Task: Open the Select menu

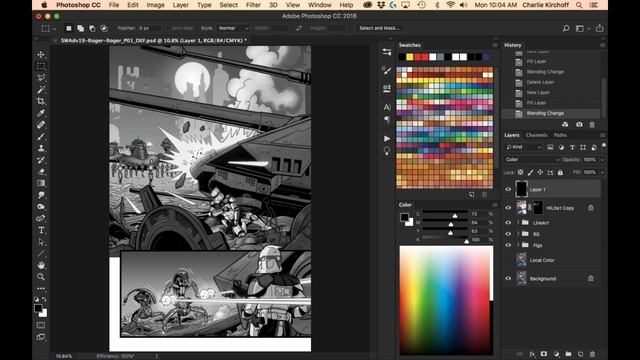Action: tap(229, 5)
